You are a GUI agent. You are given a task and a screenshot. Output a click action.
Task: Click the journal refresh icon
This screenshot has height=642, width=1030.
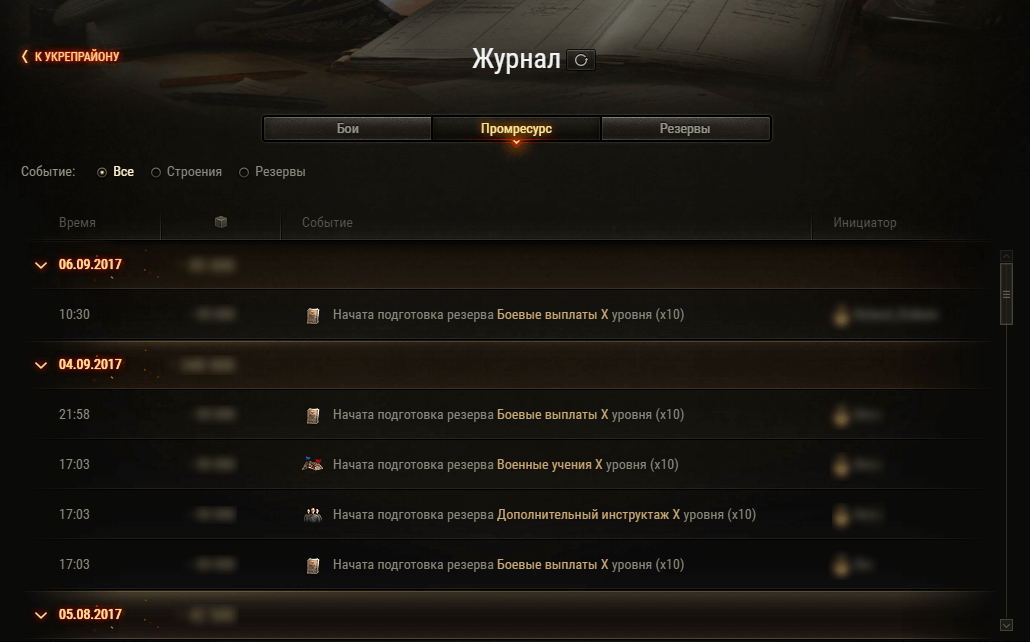(x=581, y=60)
